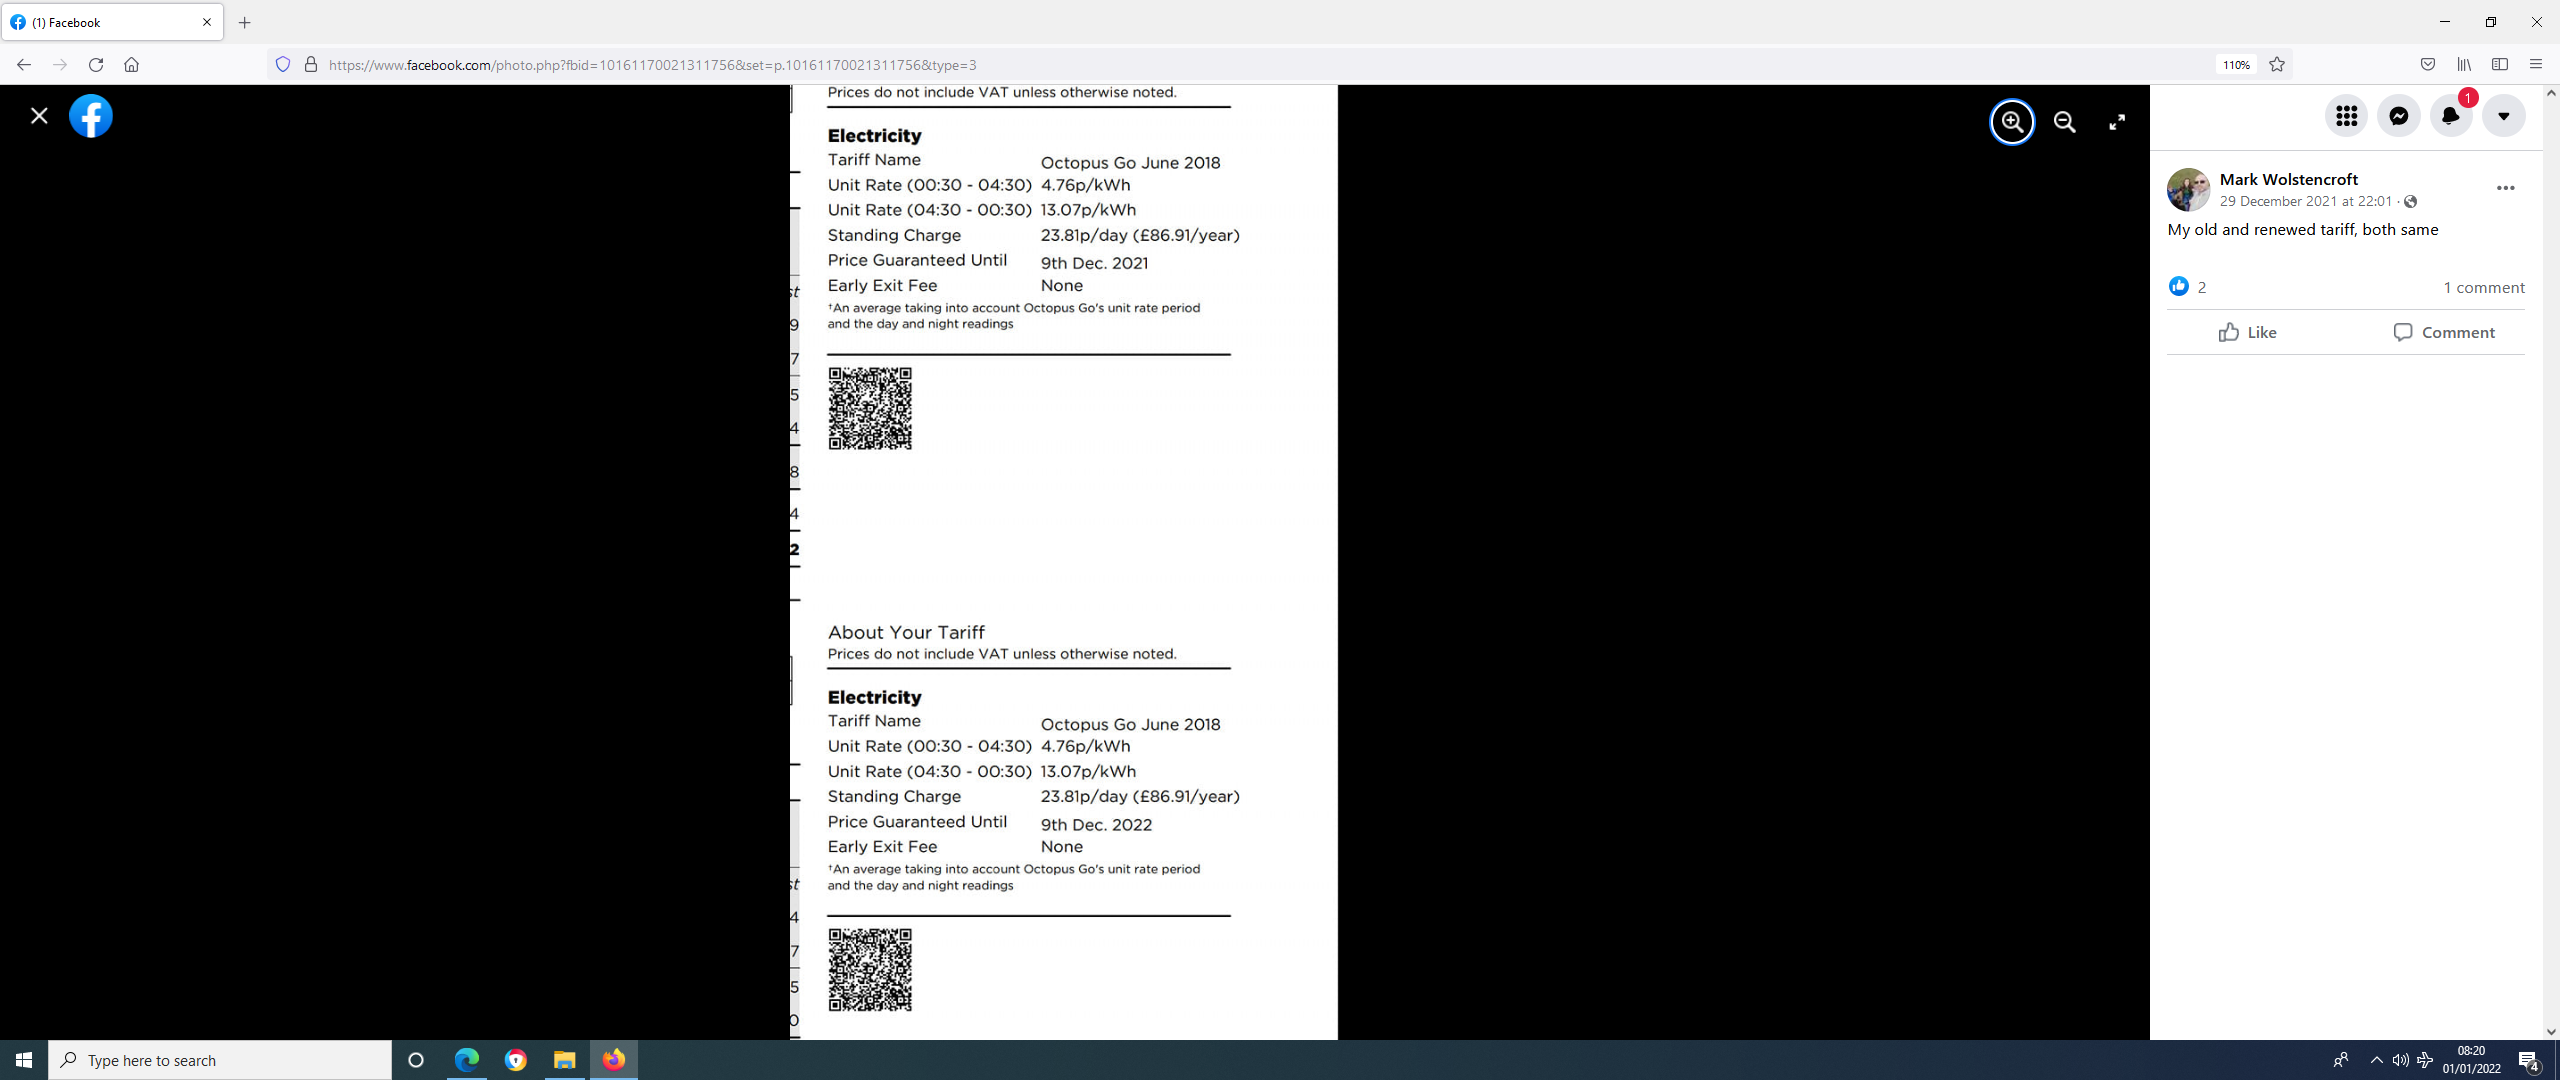Open the Facebook menu grid

tap(2346, 116)
